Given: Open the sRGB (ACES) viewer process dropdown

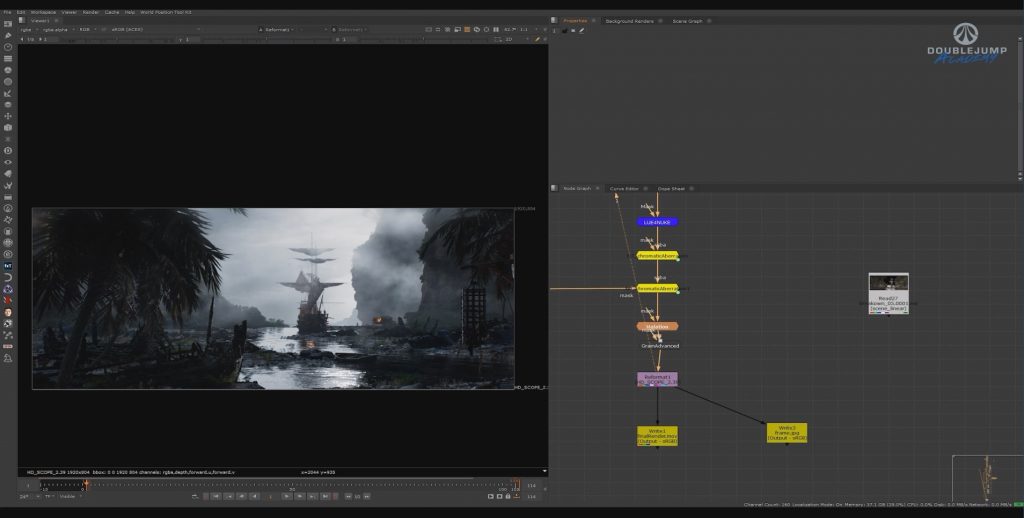Looking at the screenshot, I should (x=157, y=29).
